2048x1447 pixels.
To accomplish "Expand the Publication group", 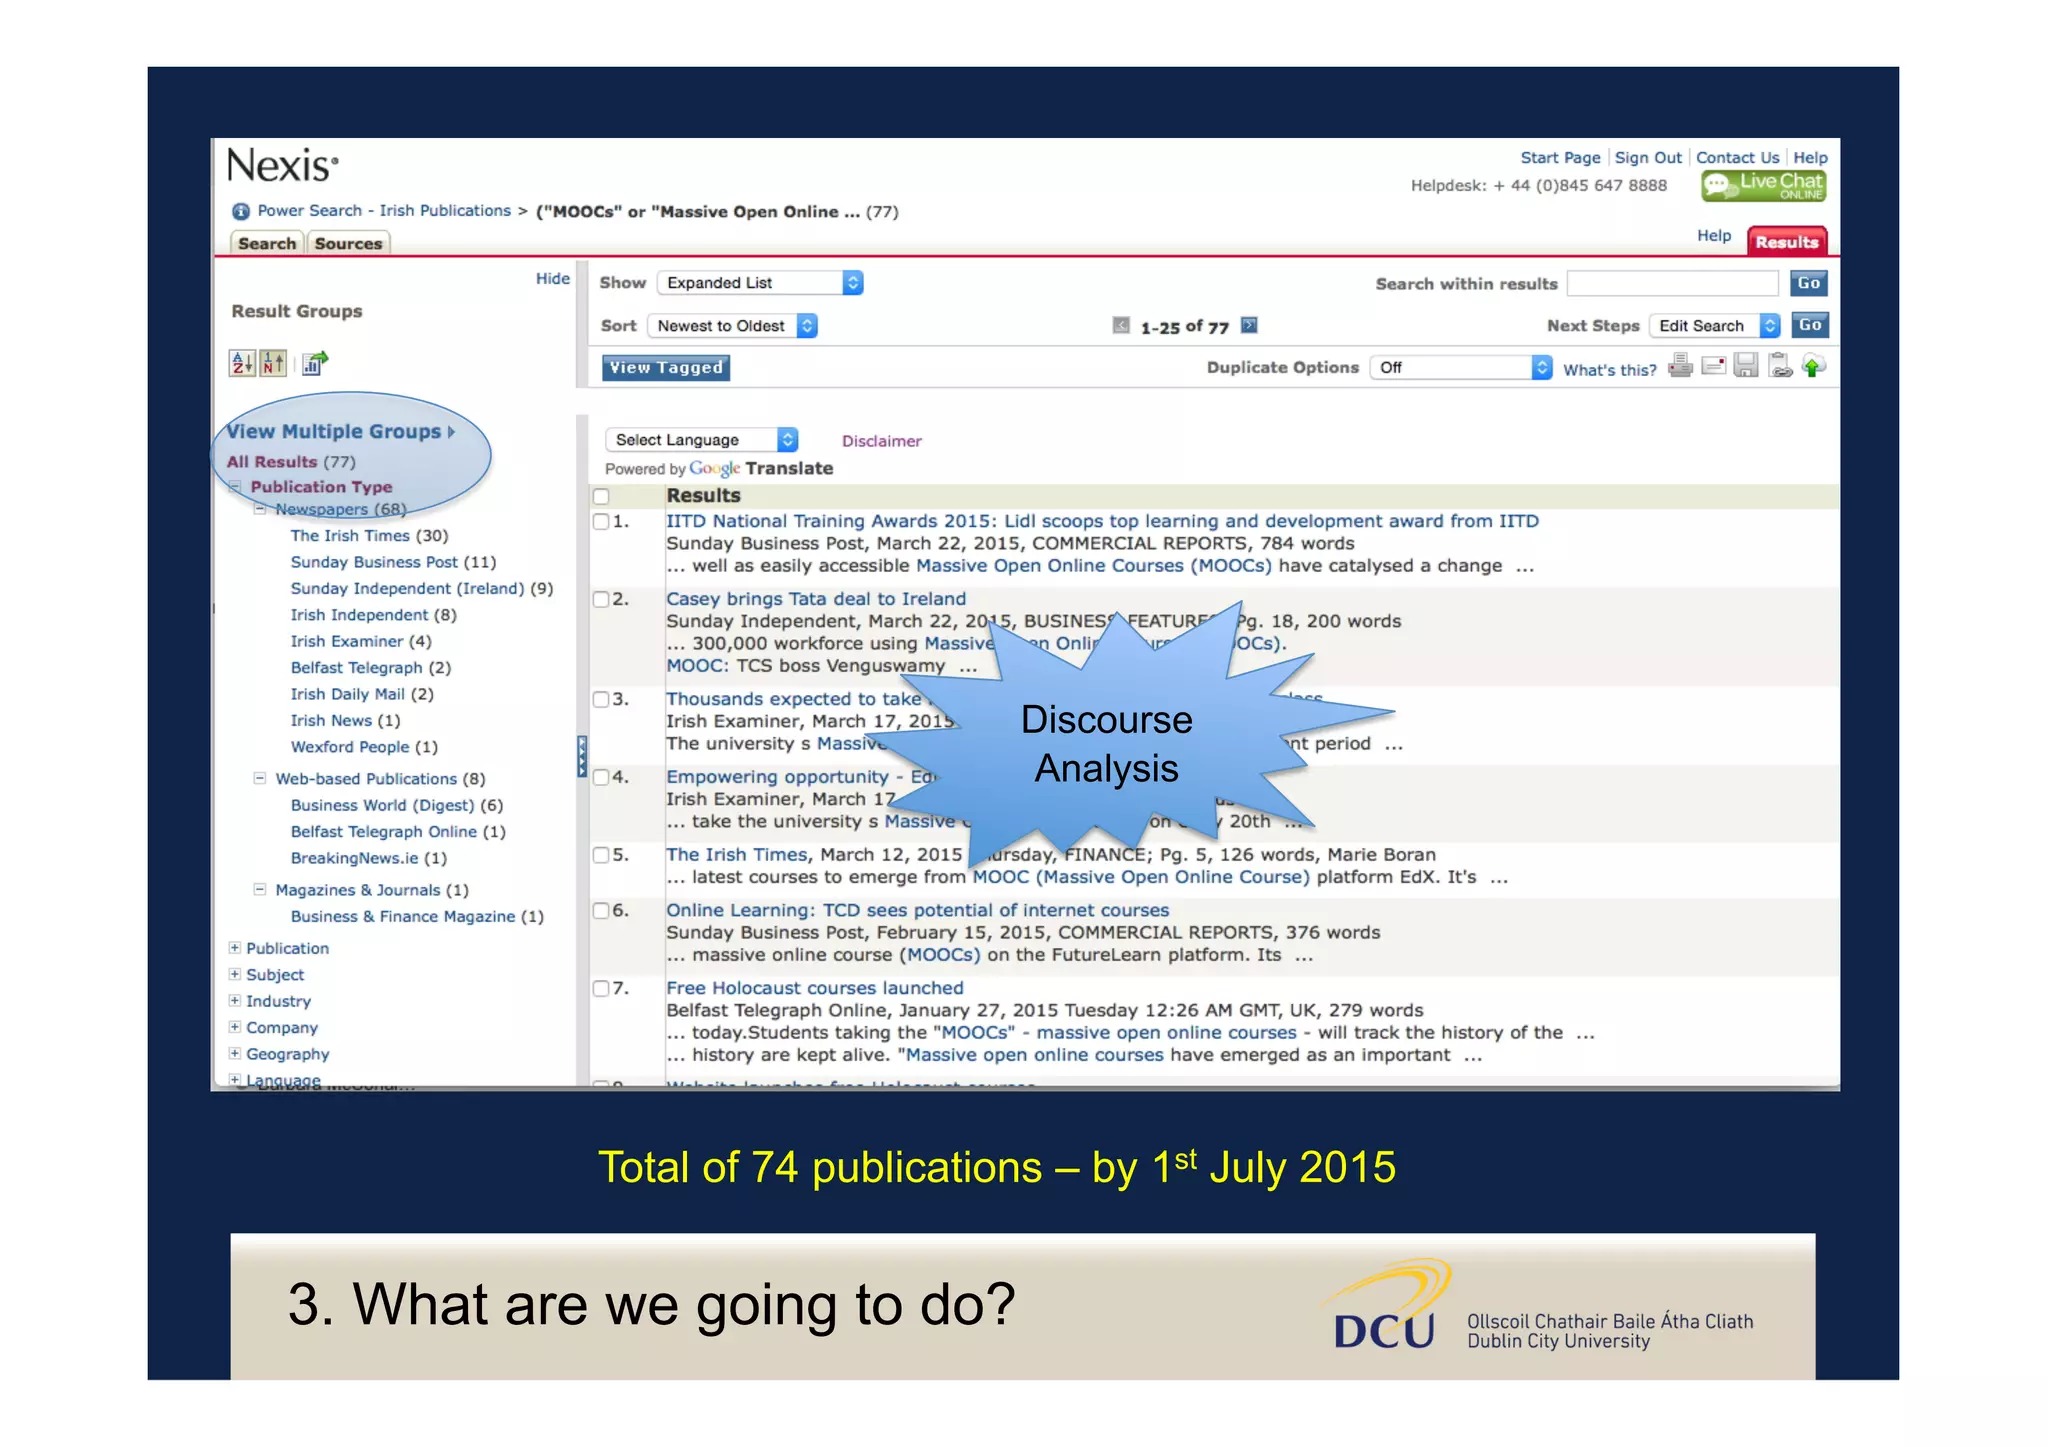I will pos(235,948).
